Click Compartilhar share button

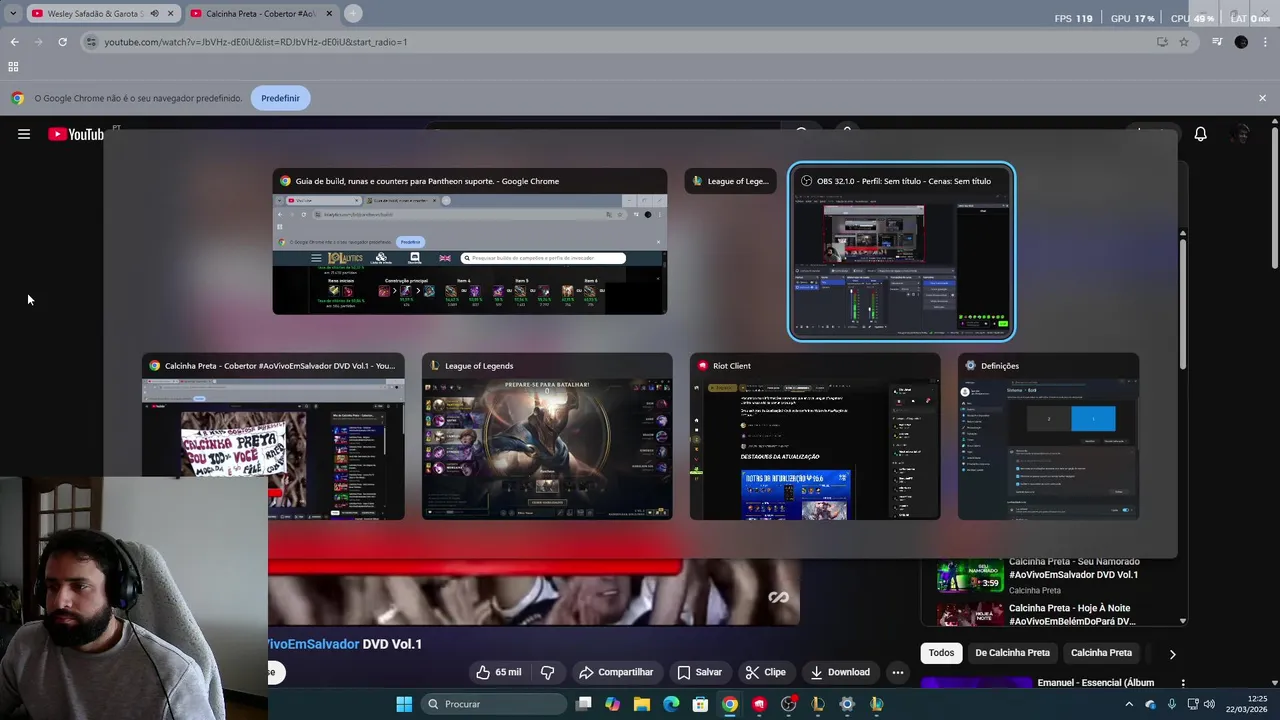(x=616, y=672)
